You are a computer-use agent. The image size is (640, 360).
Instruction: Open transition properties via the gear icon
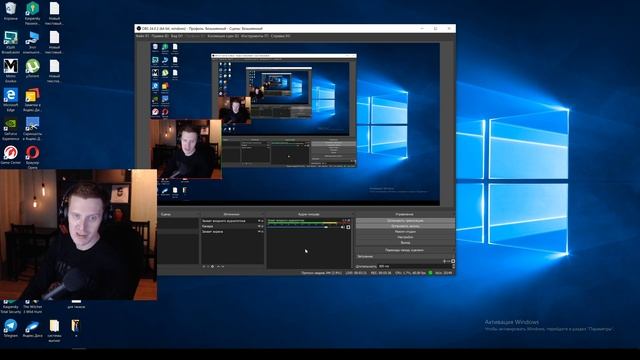pyautogui.click(x=453, y=261)
